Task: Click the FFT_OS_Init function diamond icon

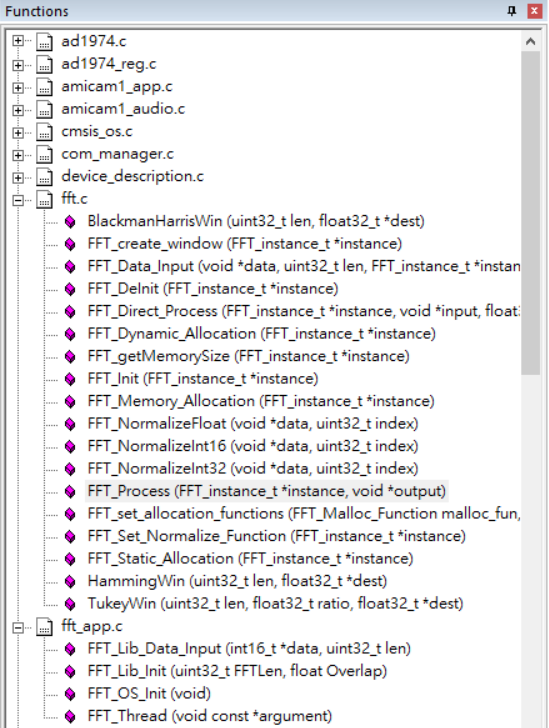Action: [x=70, y=695]
